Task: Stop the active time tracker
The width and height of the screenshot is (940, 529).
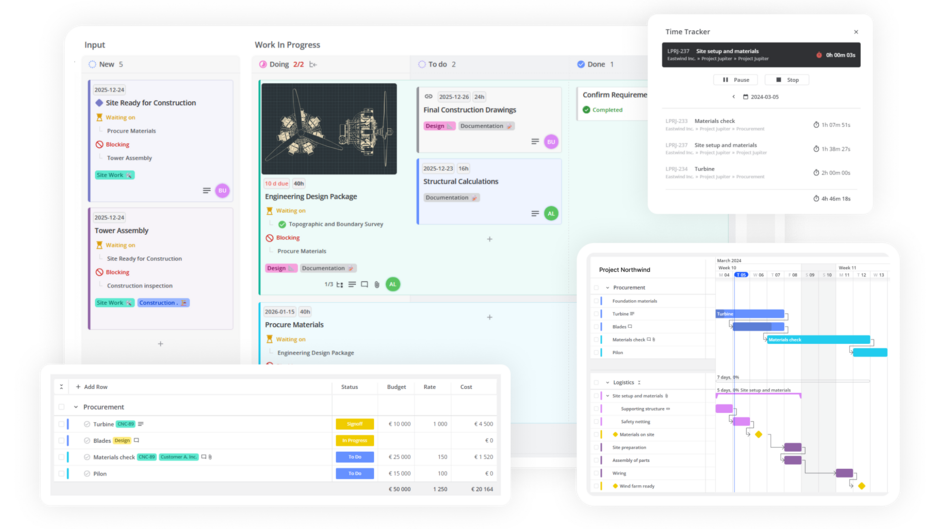Action: (x=787, y=80)
